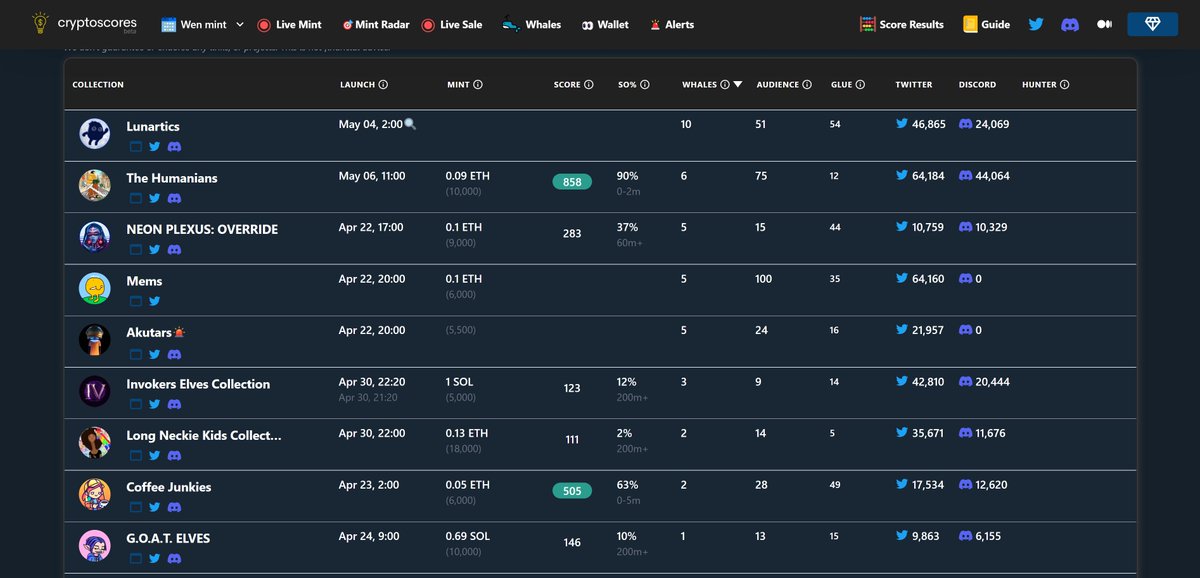Screen dimensions: 1200x578
Task: Open G.O.A.T. ELVES Discord icon
Action: point(174,559)
